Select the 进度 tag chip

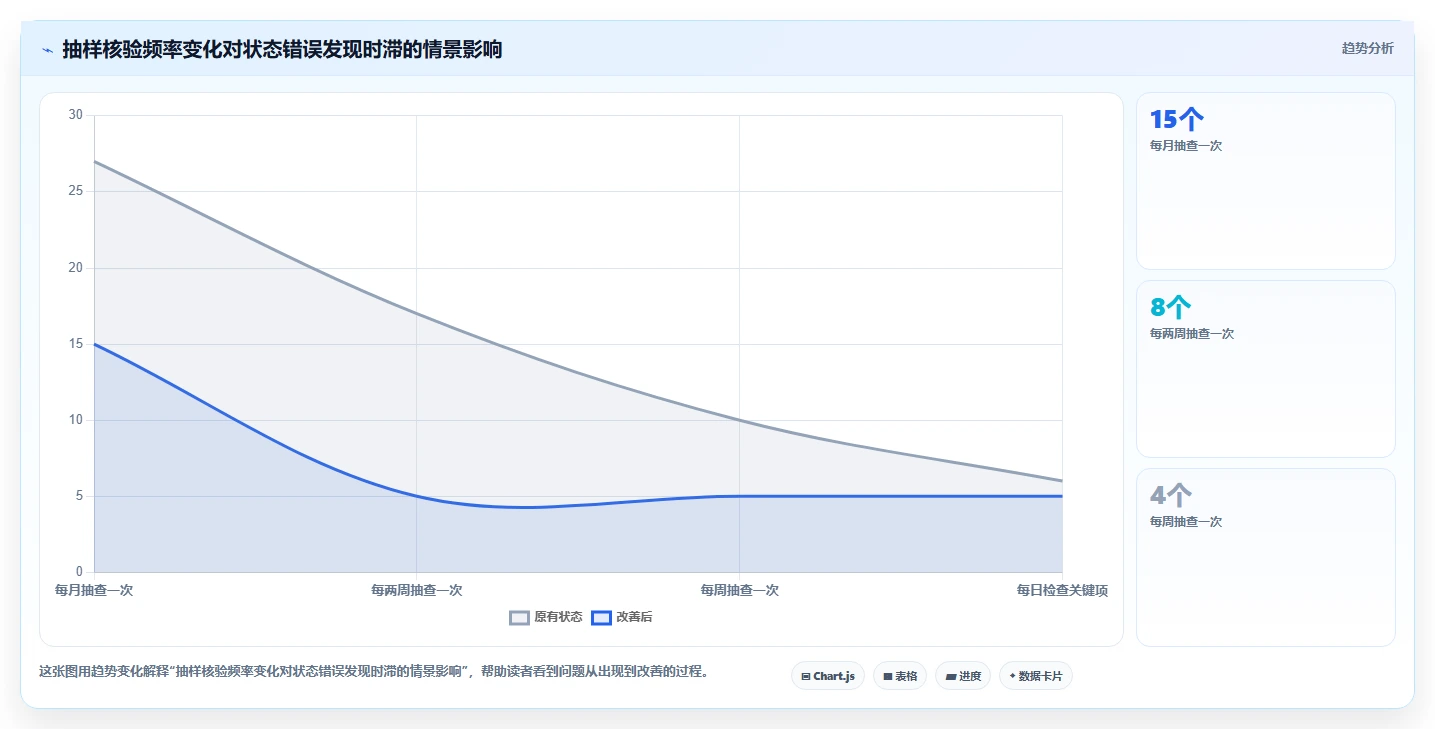[x=963, y=676]
